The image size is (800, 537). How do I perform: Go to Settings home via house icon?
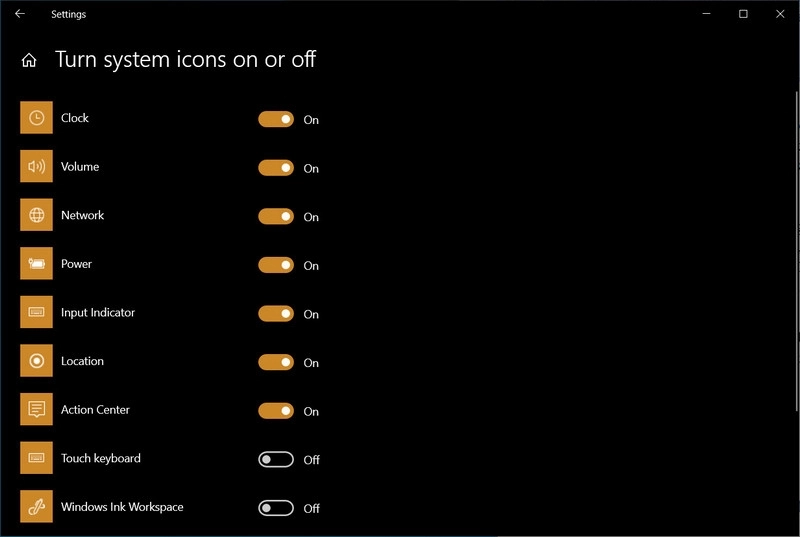pos(29,60)
